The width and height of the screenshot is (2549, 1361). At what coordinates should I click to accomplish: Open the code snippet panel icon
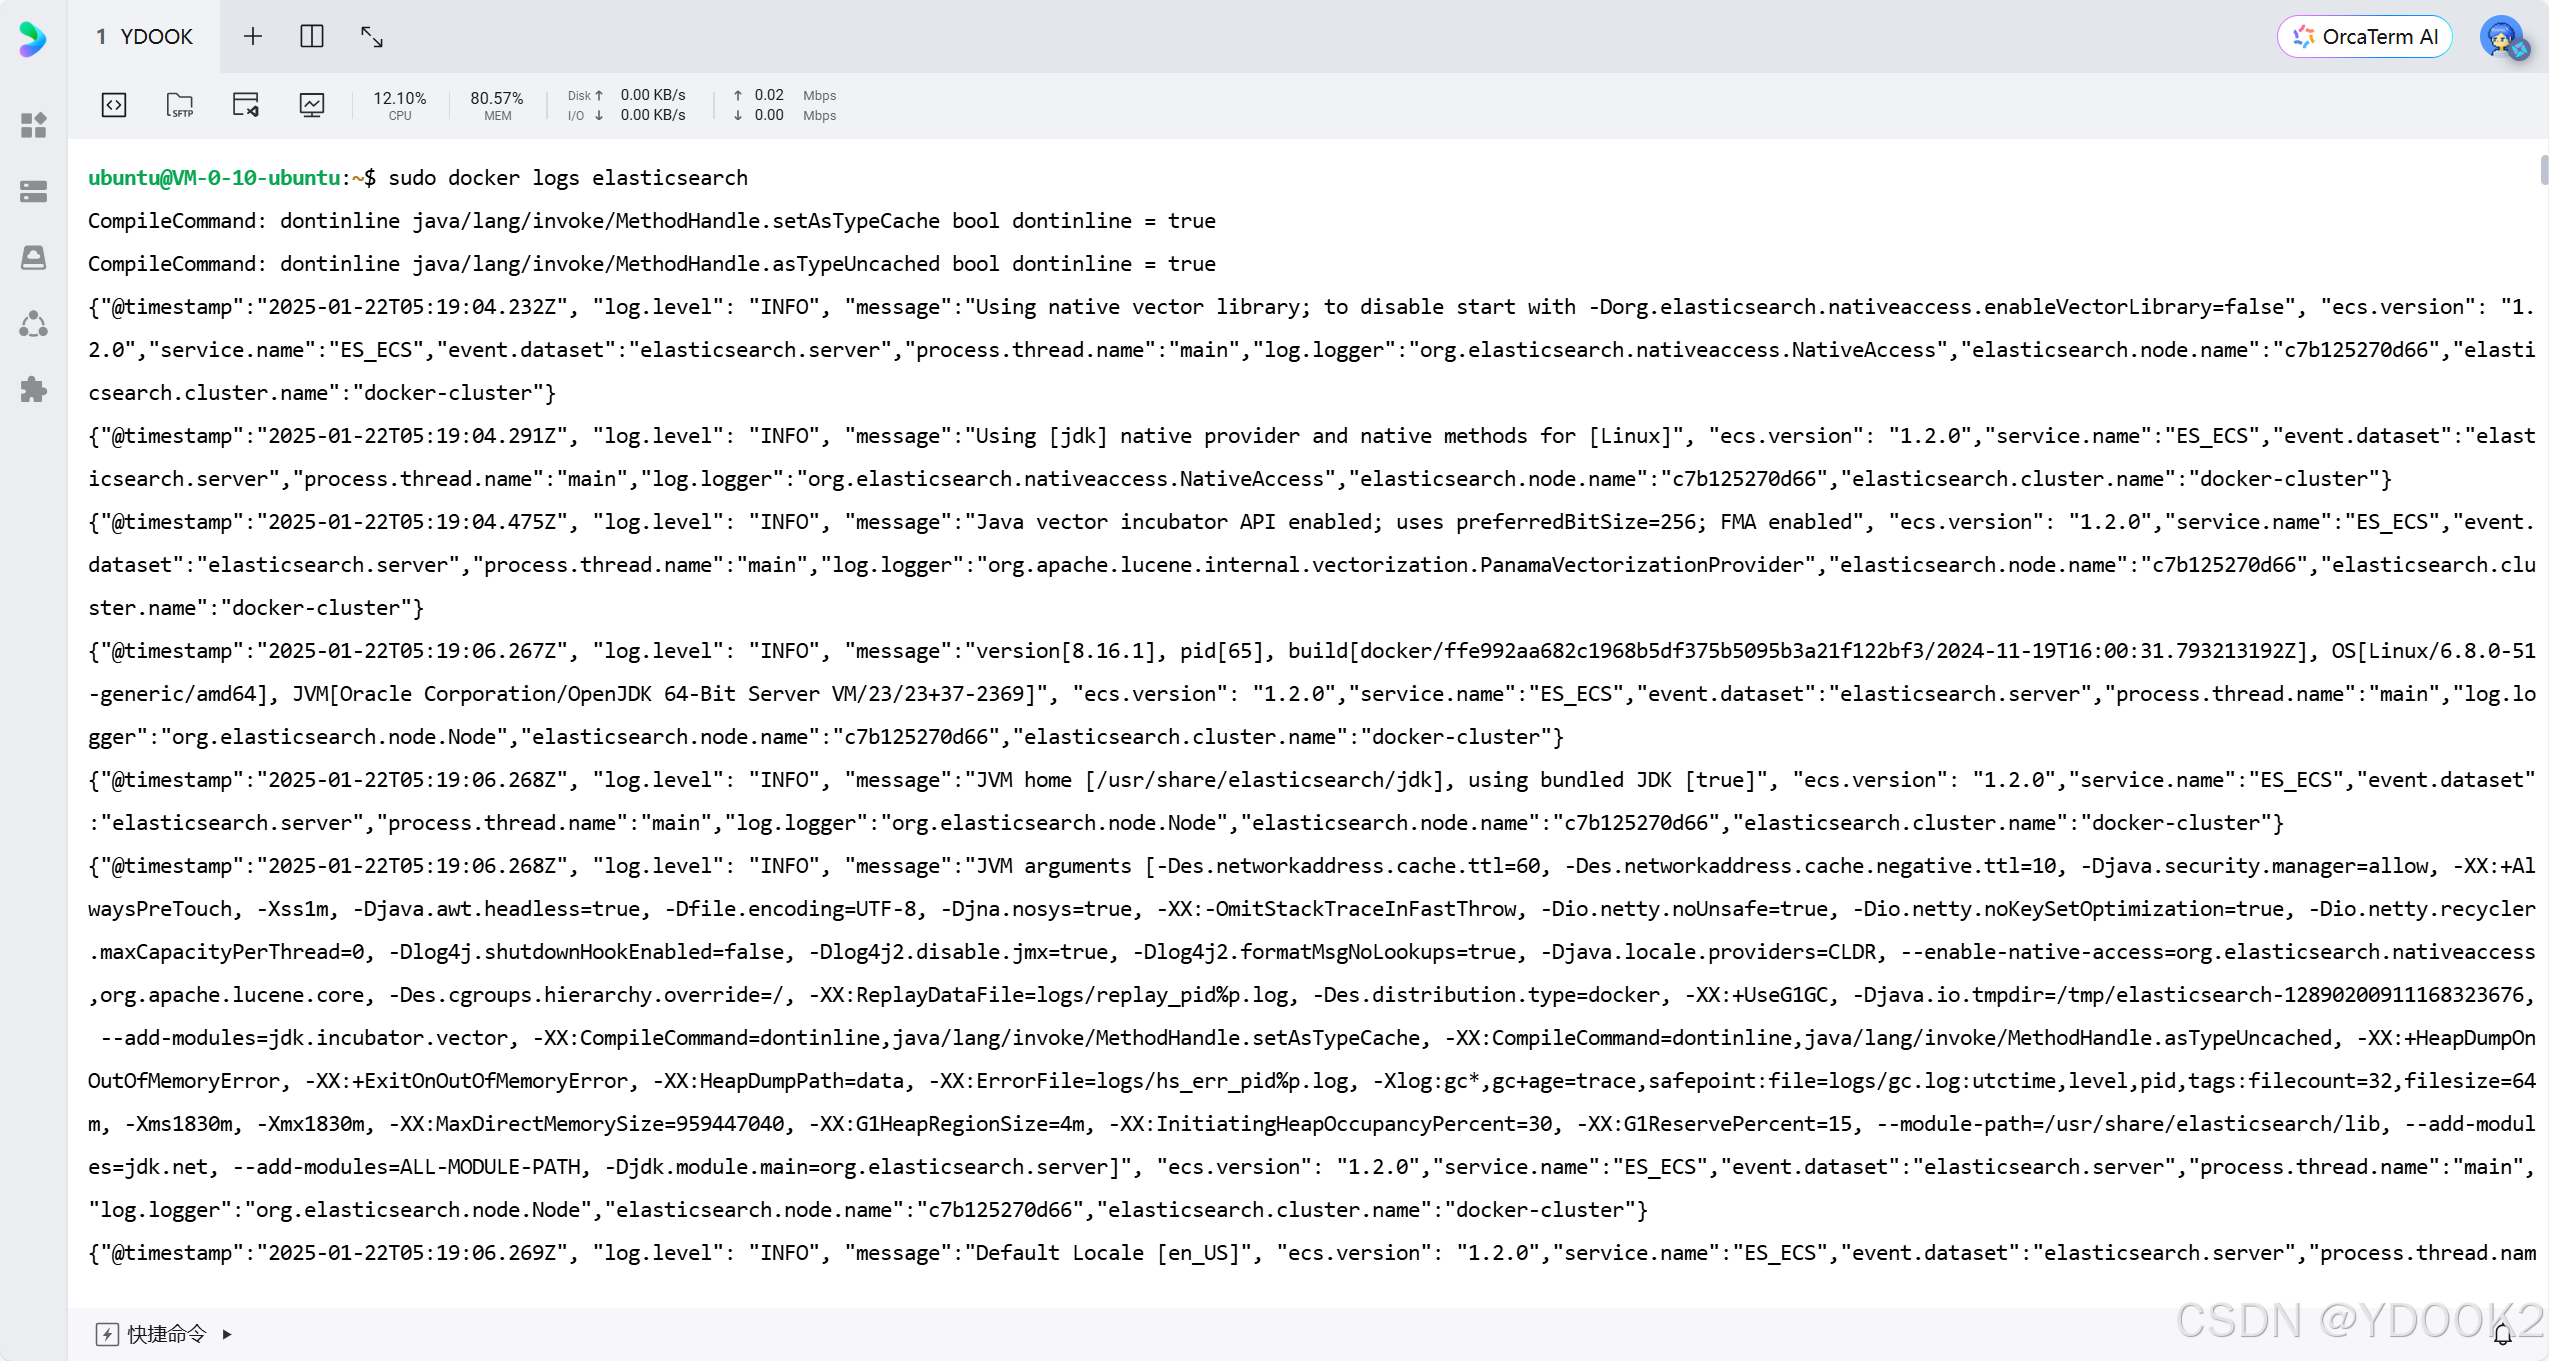click(114, 104)
